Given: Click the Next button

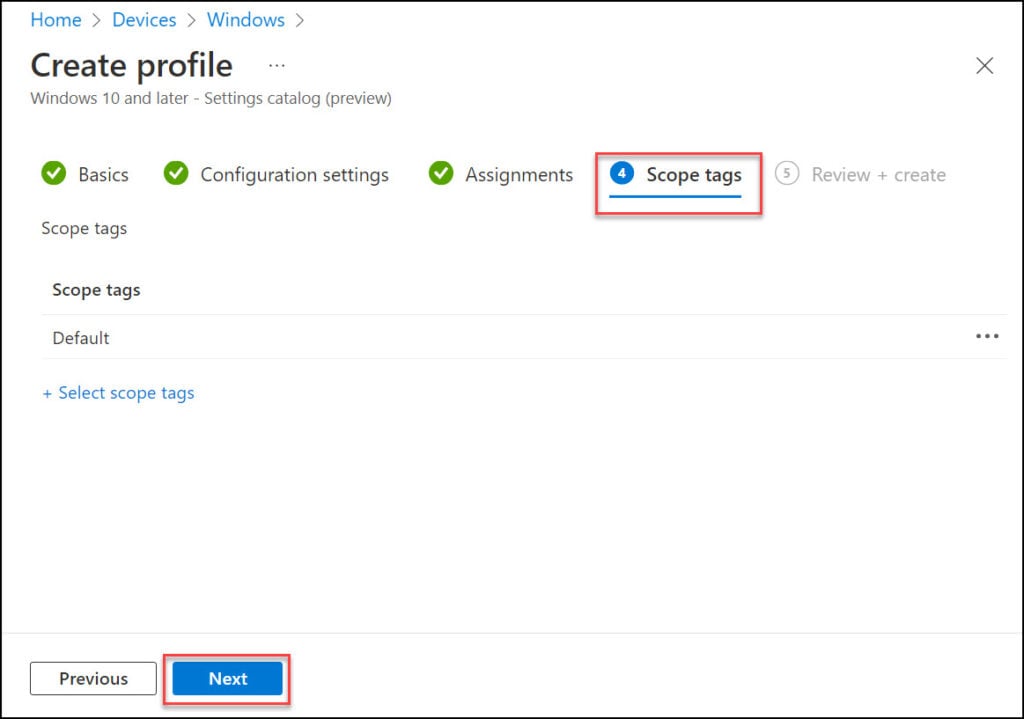Looking at the screenshot, I should tap(227, 679).
